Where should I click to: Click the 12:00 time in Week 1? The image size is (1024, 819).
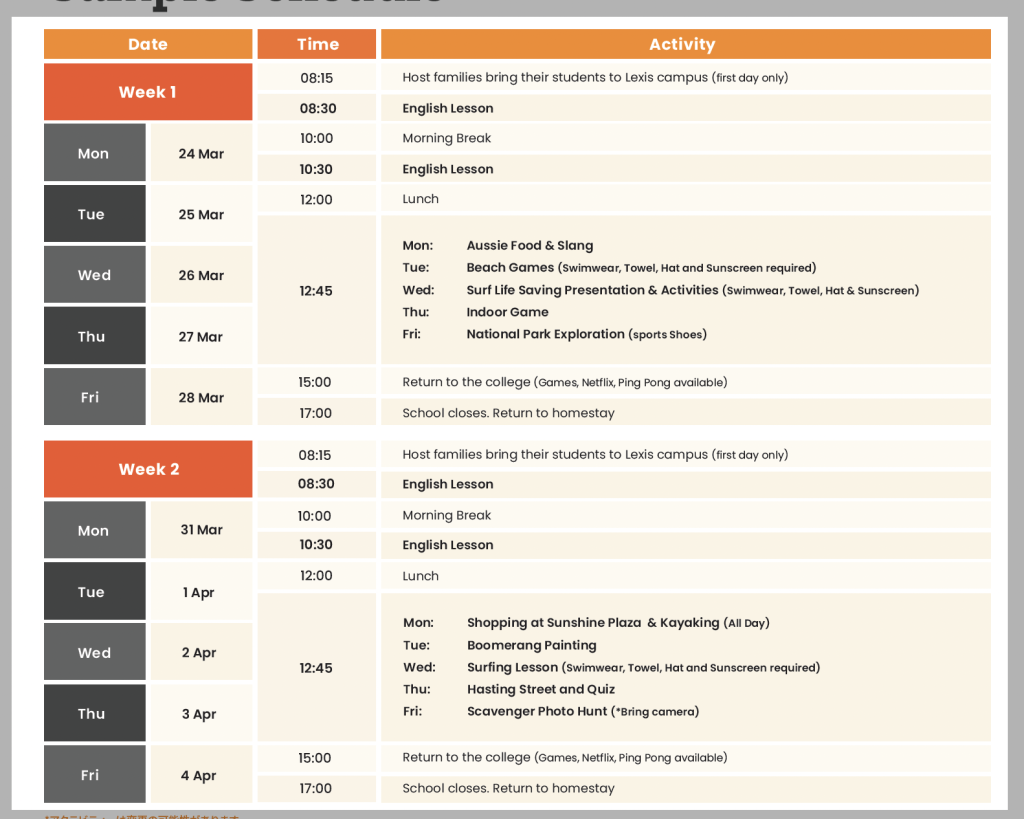tap(316, 199)
